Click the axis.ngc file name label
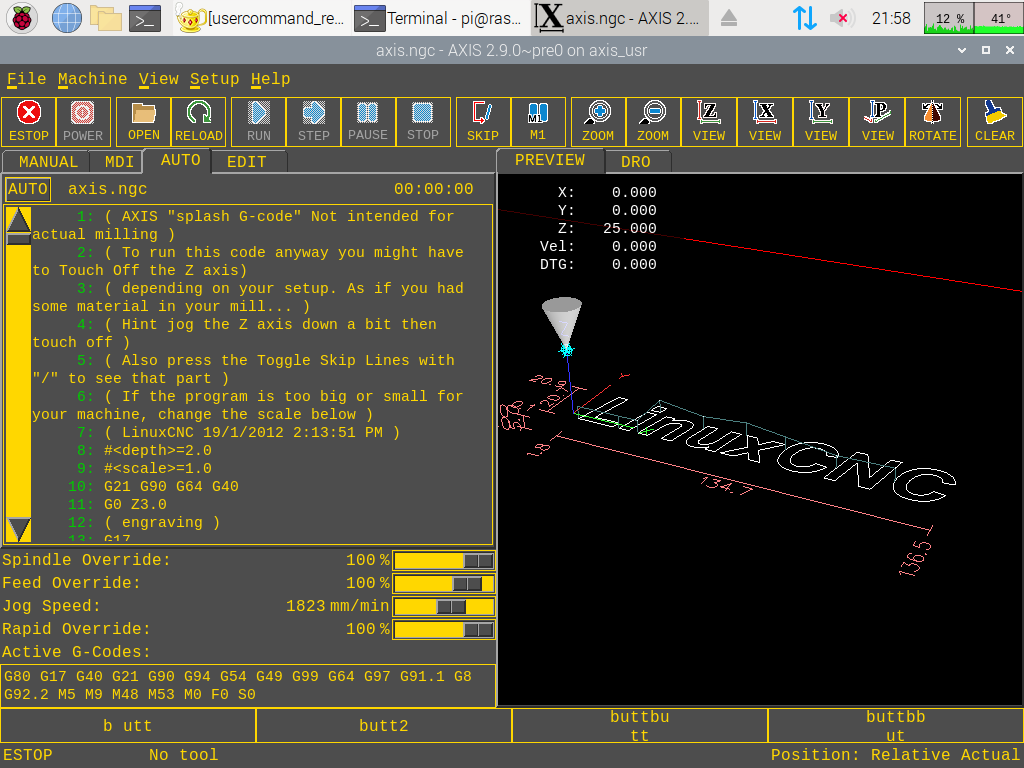This screenshot has height=768, width=1024. (x=108, y=189)
